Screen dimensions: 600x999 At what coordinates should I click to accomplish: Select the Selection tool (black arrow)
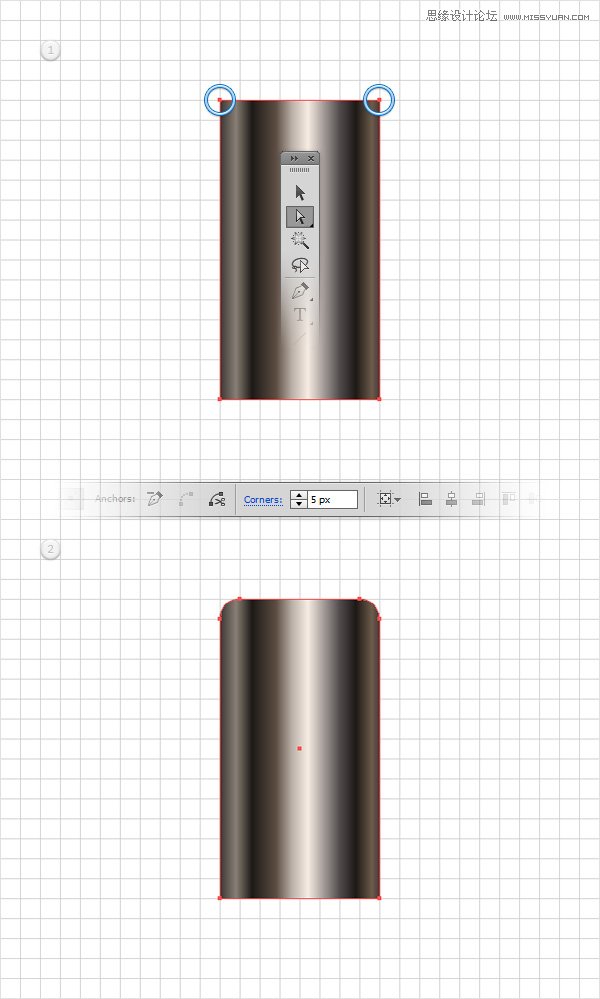click(x=300, y=192)
